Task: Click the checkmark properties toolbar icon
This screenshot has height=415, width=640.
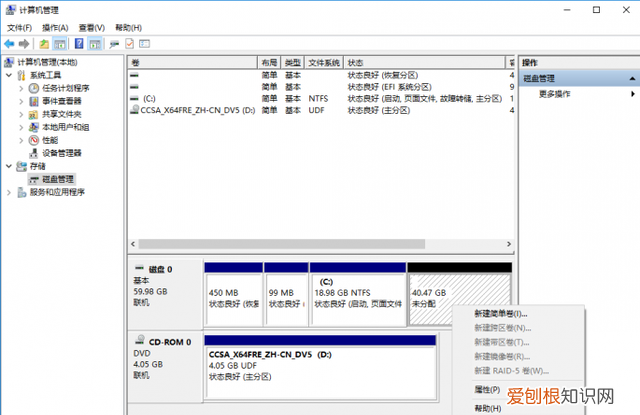Action: [129, 44]
